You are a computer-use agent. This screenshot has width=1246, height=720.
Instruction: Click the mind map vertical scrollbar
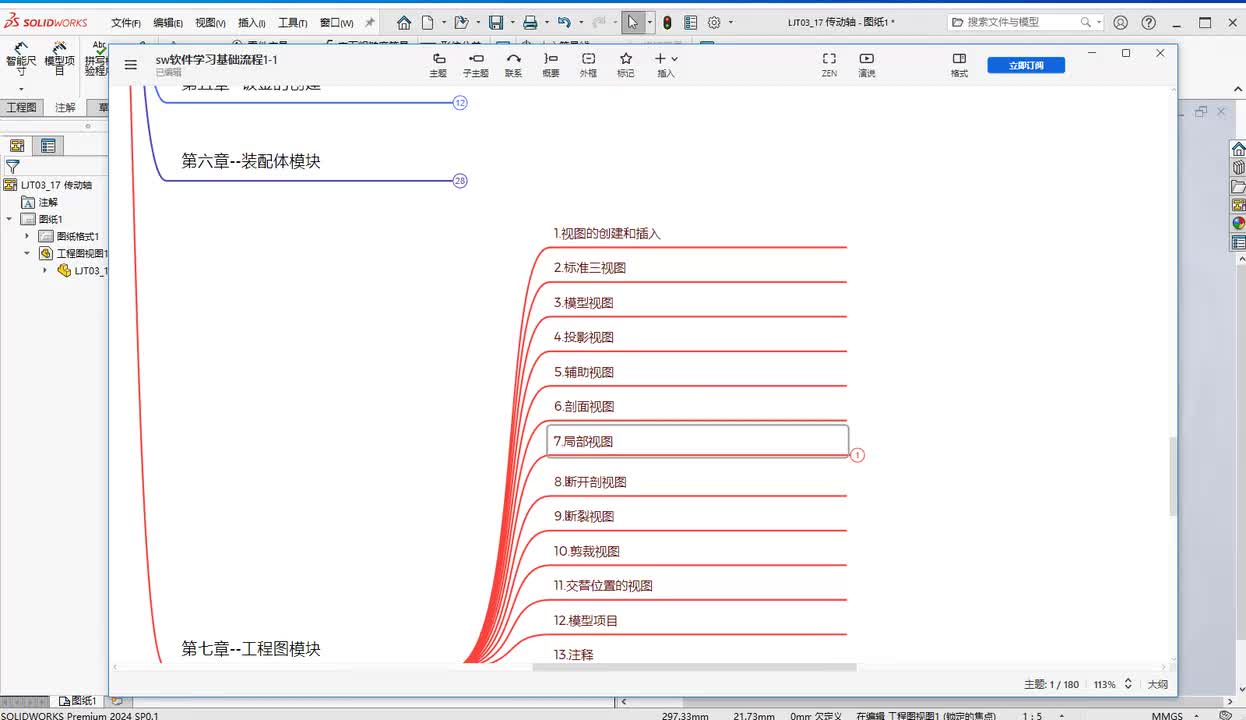pyautogui.click(x=1173, y=476)
